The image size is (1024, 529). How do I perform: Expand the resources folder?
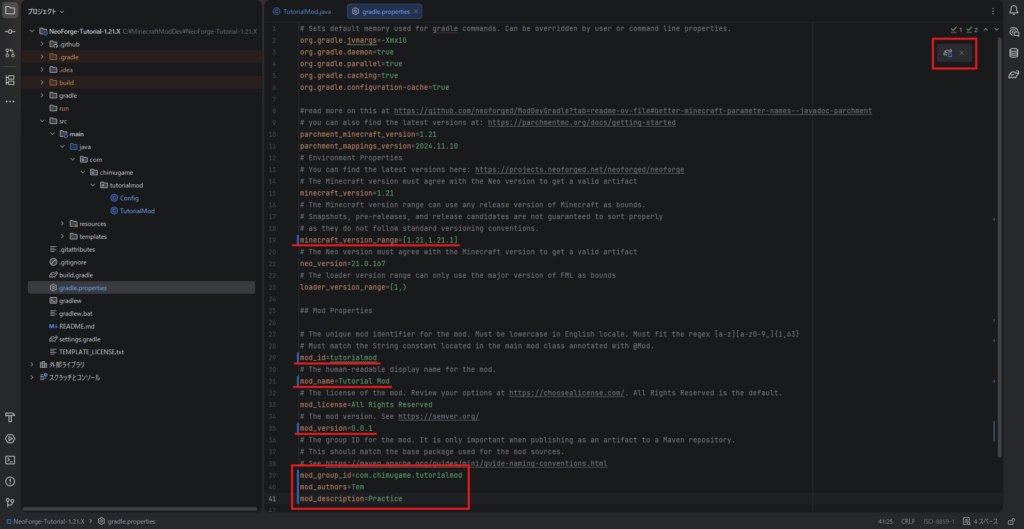click(x=62, y=223)
